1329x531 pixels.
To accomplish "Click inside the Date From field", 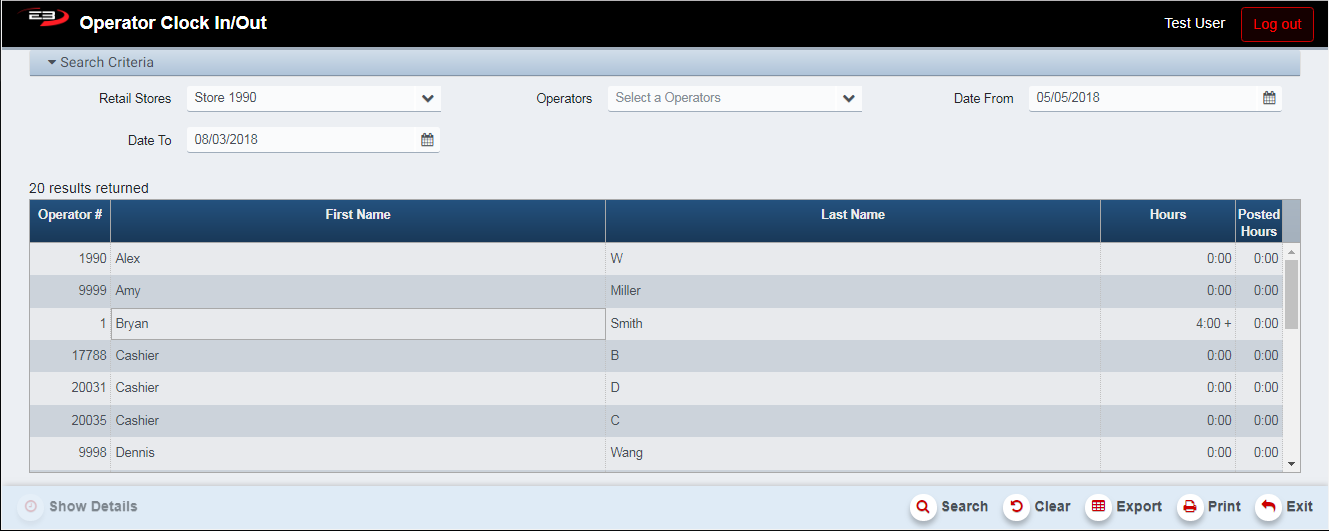I will coord(1140,98).
